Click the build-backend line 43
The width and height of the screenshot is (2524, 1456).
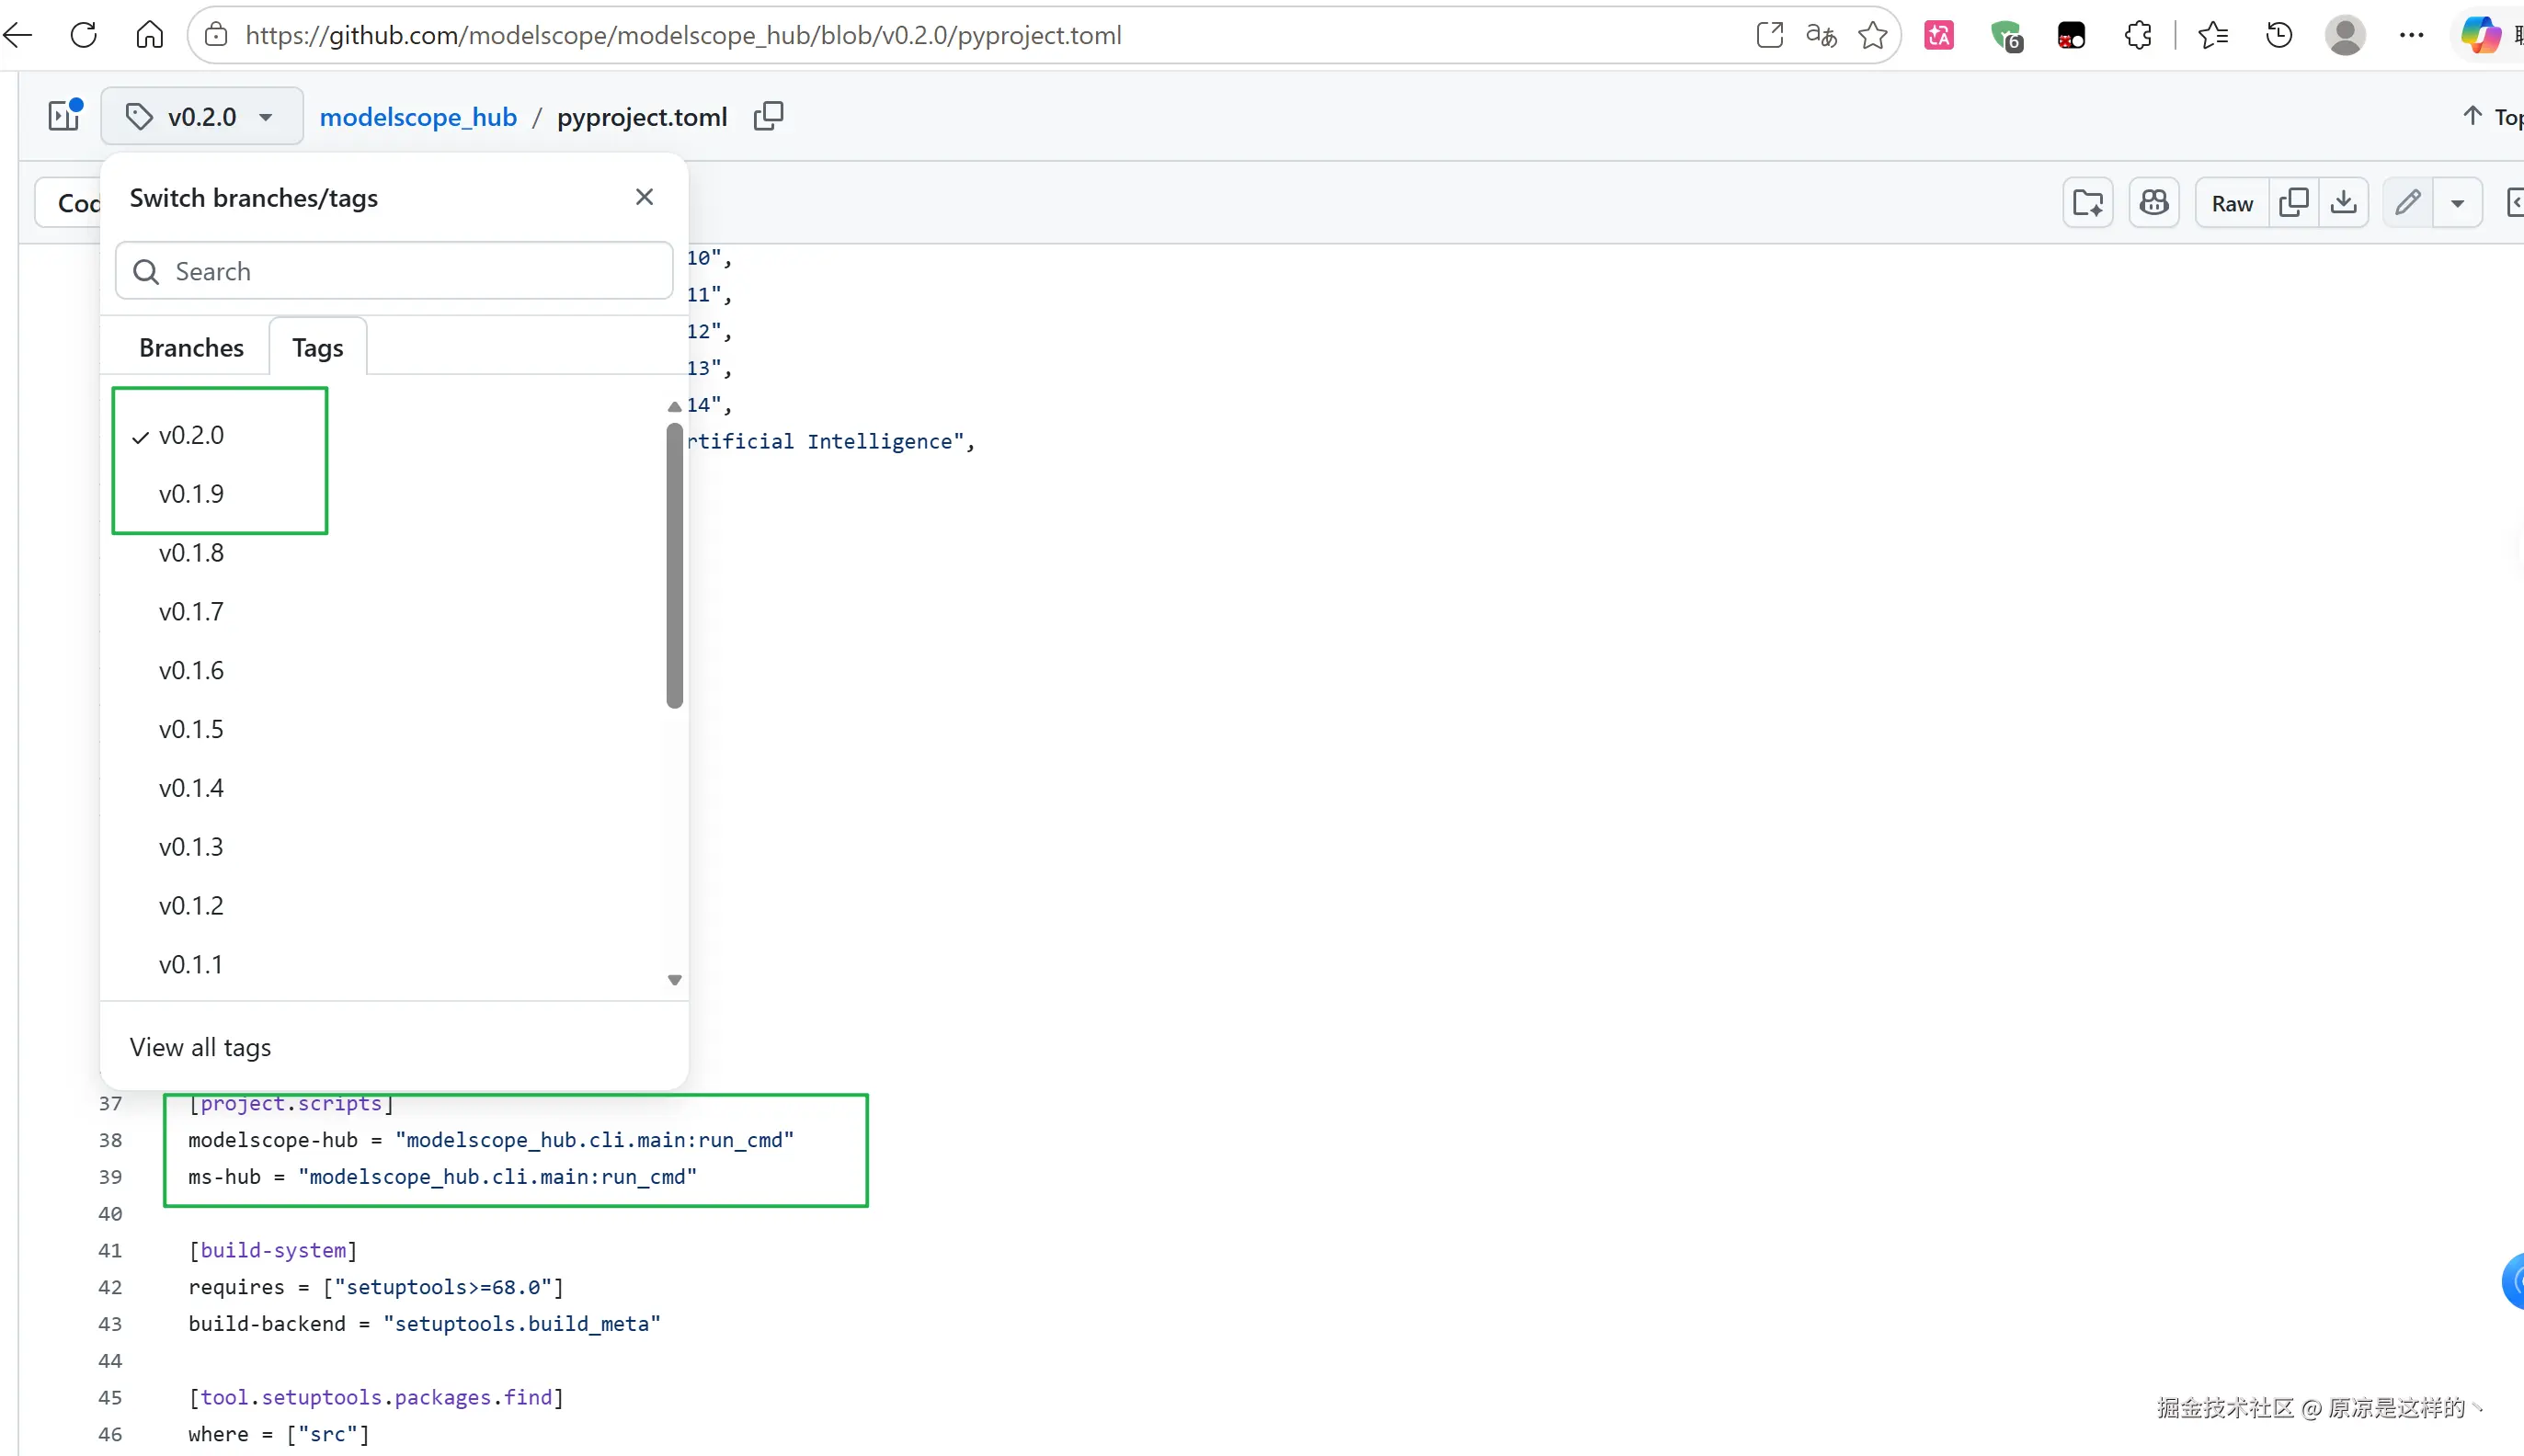[x=424, y=1324]
